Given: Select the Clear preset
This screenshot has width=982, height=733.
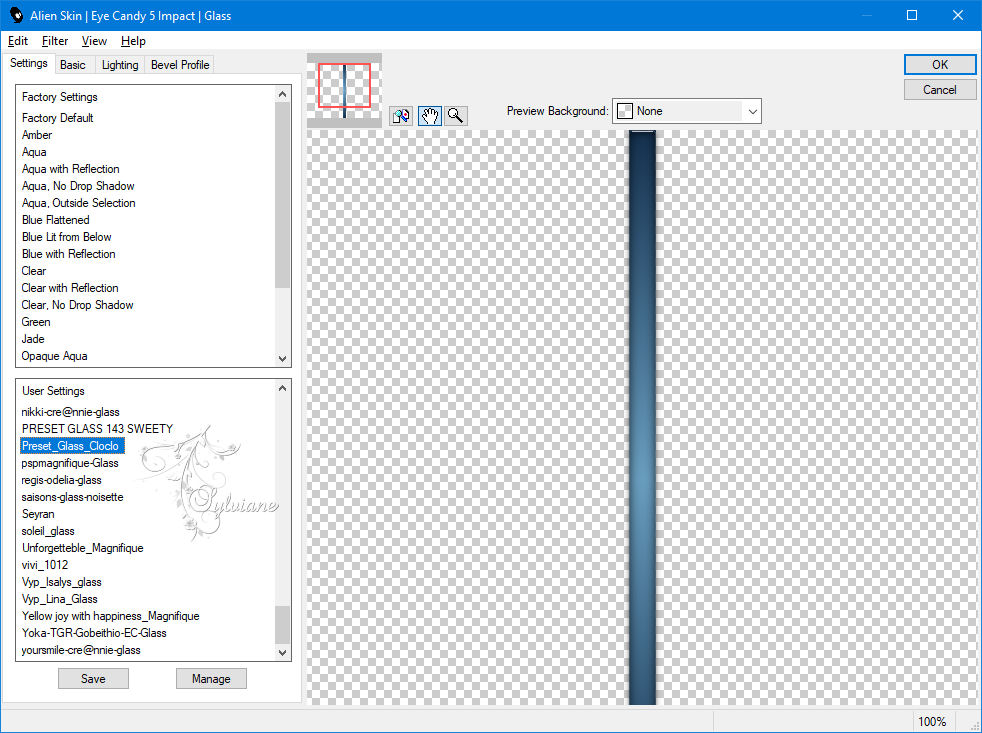Looking at the screenshot, I should tap(34, 271).
